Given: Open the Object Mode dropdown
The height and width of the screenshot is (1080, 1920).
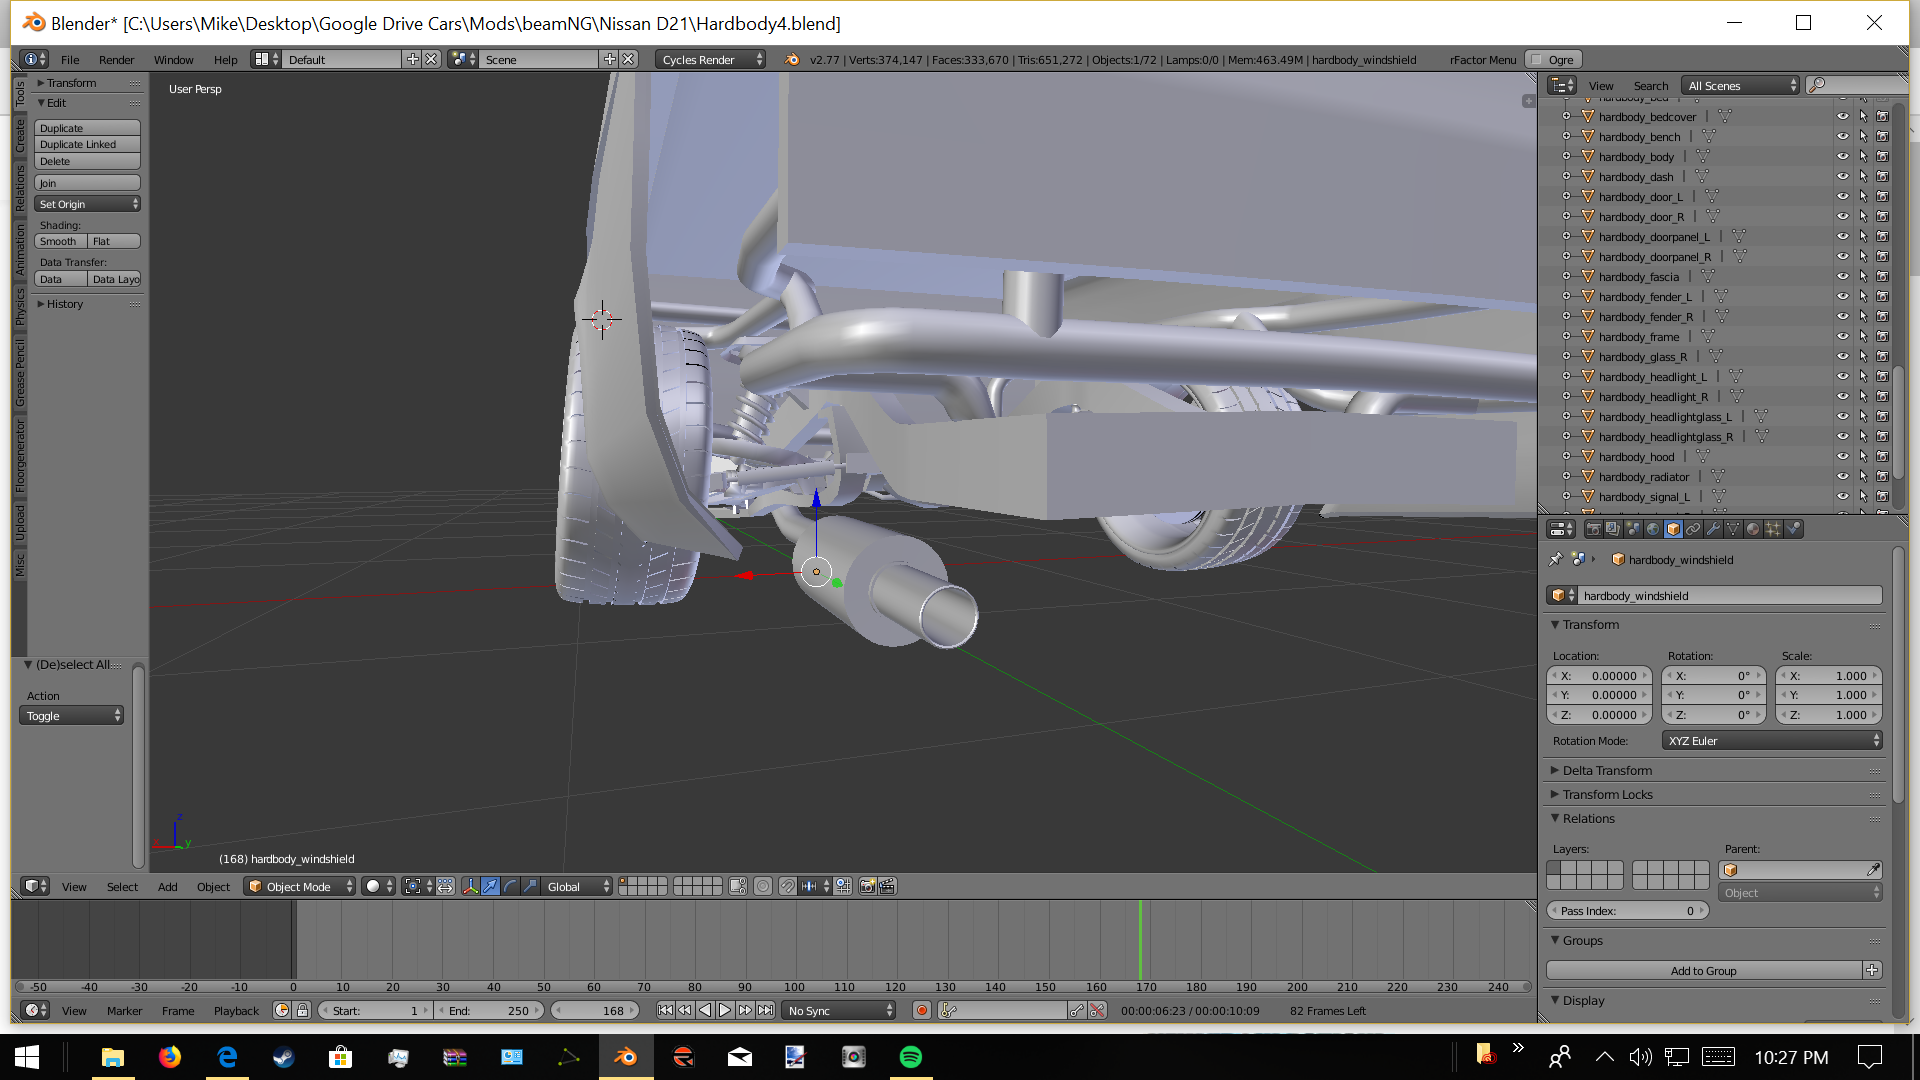Looking at the screenshot, I should click(x=300, y=887).
